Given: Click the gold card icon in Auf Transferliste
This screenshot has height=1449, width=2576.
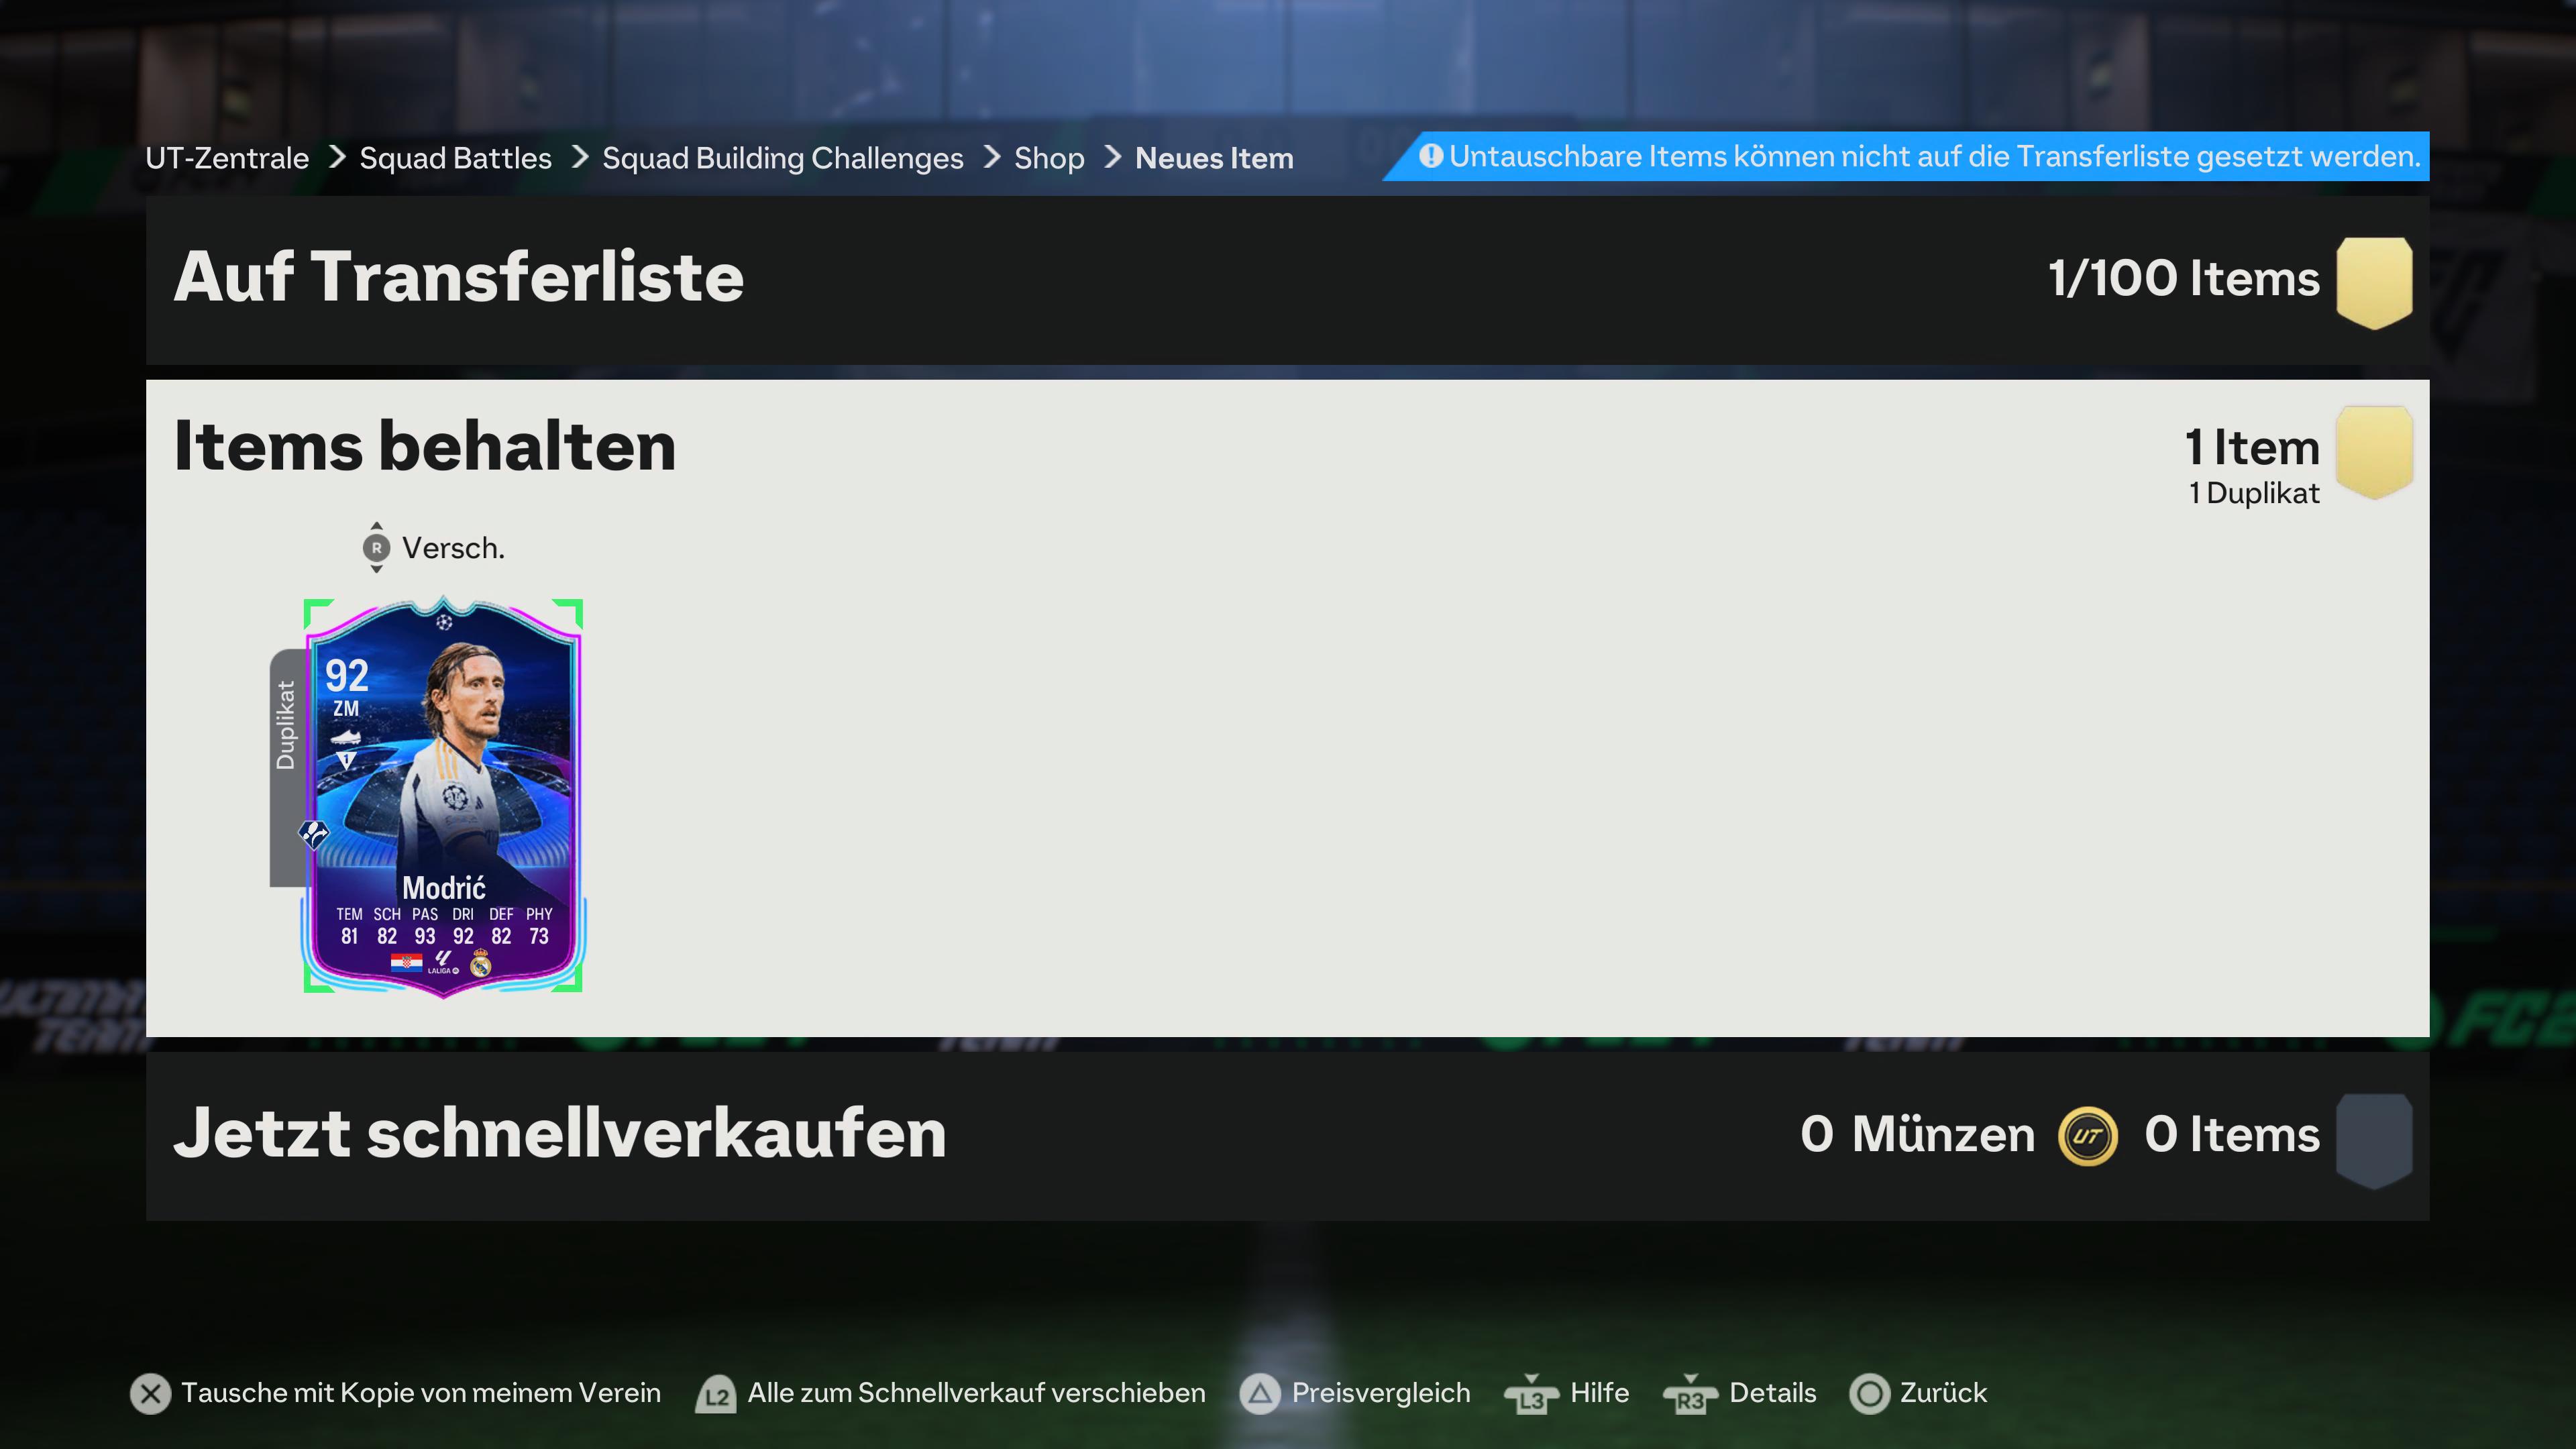Looking at the screenshot, I should click(x=2374, y=282).
